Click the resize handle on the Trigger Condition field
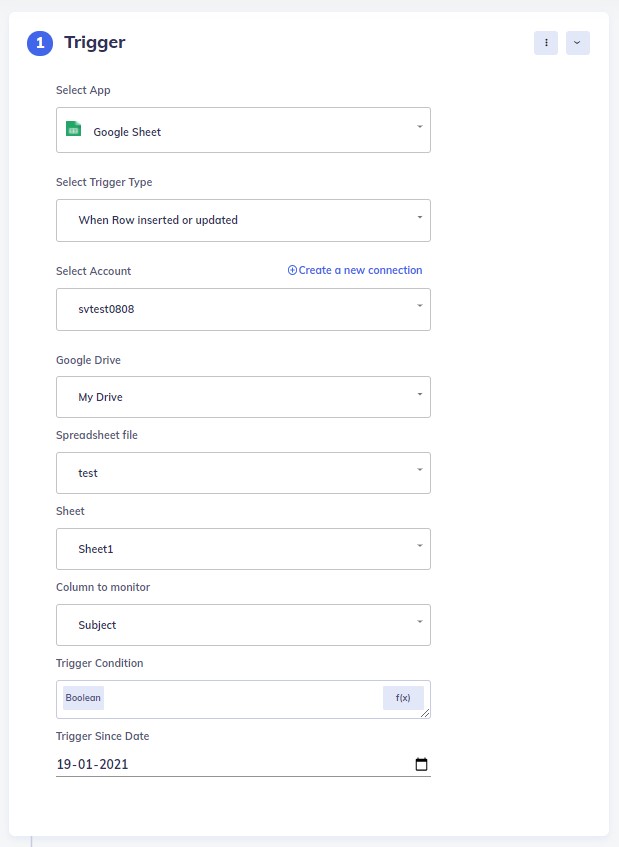This screenshot has width=619, height=847. click(x=426, y=712)
